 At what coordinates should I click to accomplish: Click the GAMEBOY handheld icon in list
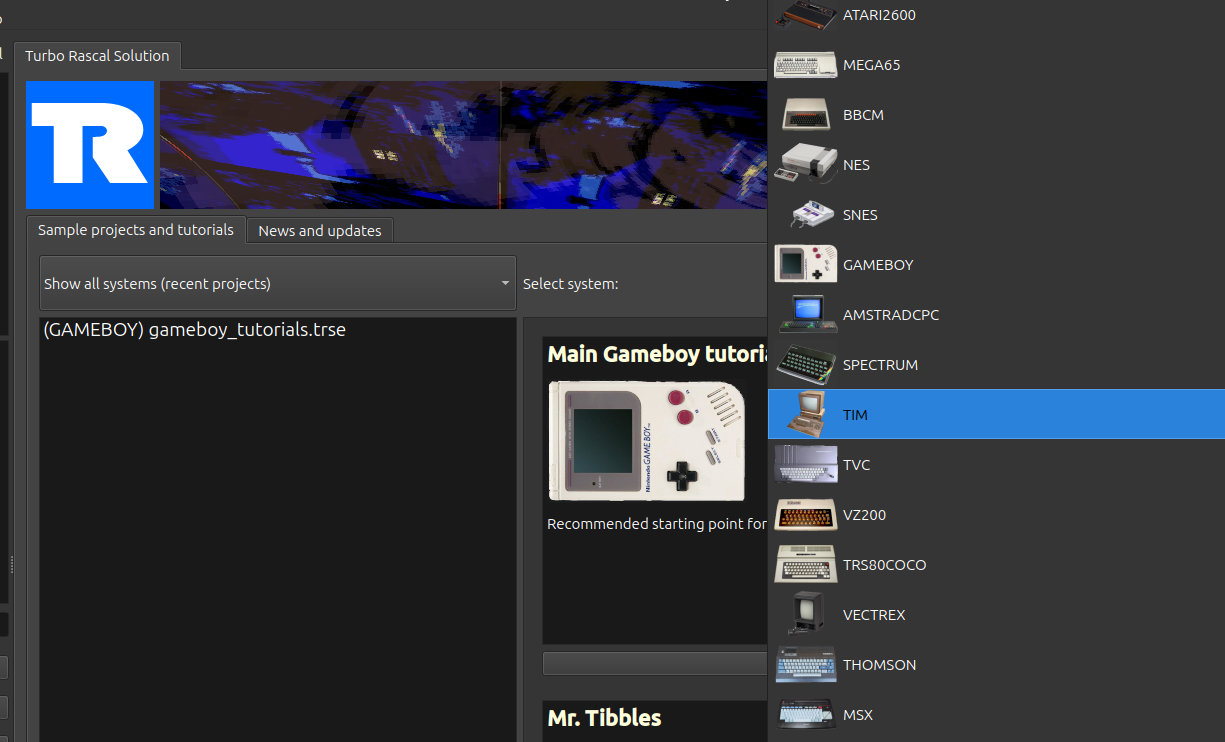pyautogui.click(x=806, y=264)
